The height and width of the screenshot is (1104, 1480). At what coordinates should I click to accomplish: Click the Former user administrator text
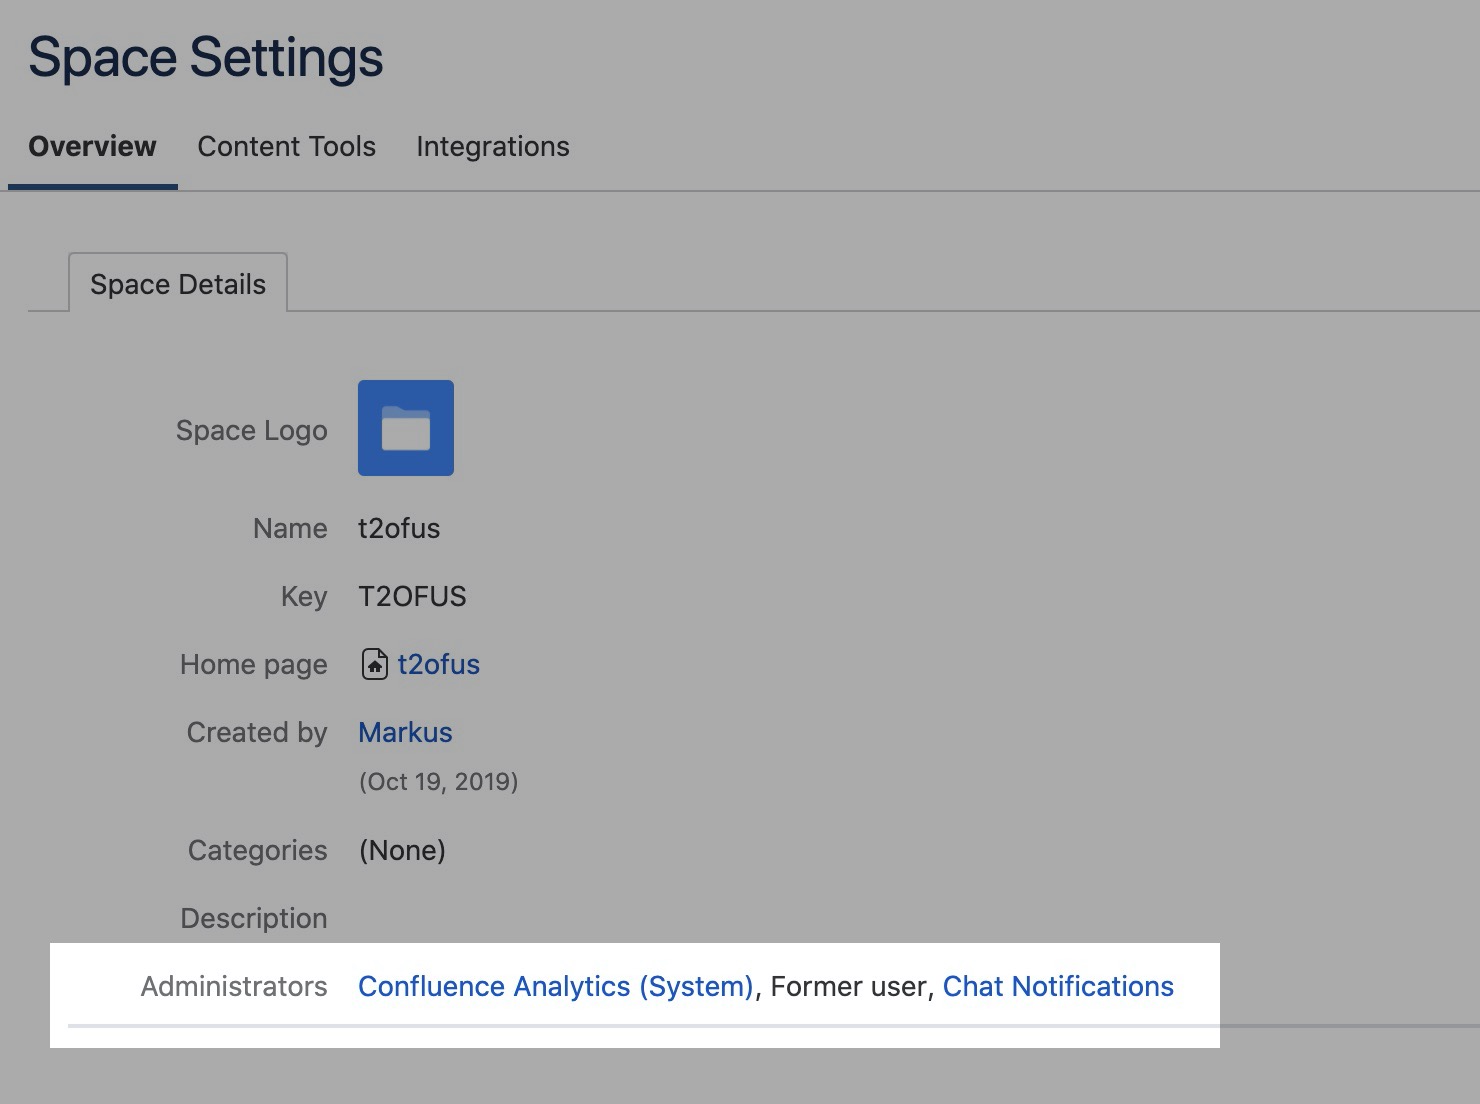tap(849, 986)
